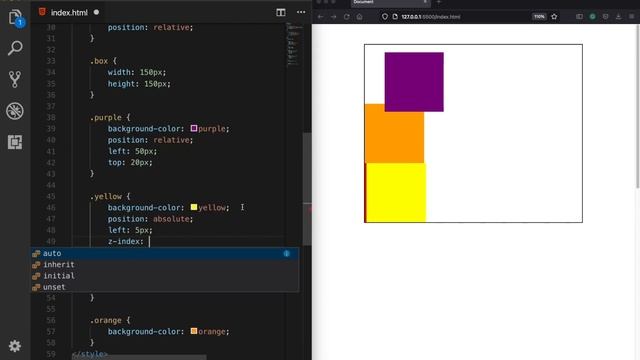Click the green extension icon in browser toolbar
This screenshot has height=360, width=640.
pos(592,17)
